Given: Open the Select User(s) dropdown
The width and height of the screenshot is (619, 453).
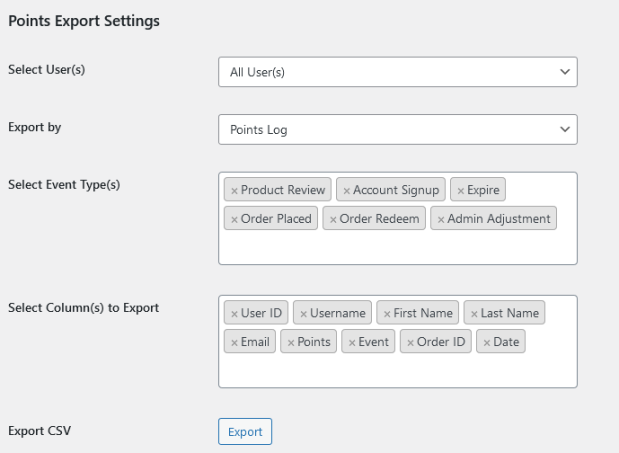Looking at the screenshot, I should [x=397, y=72].
